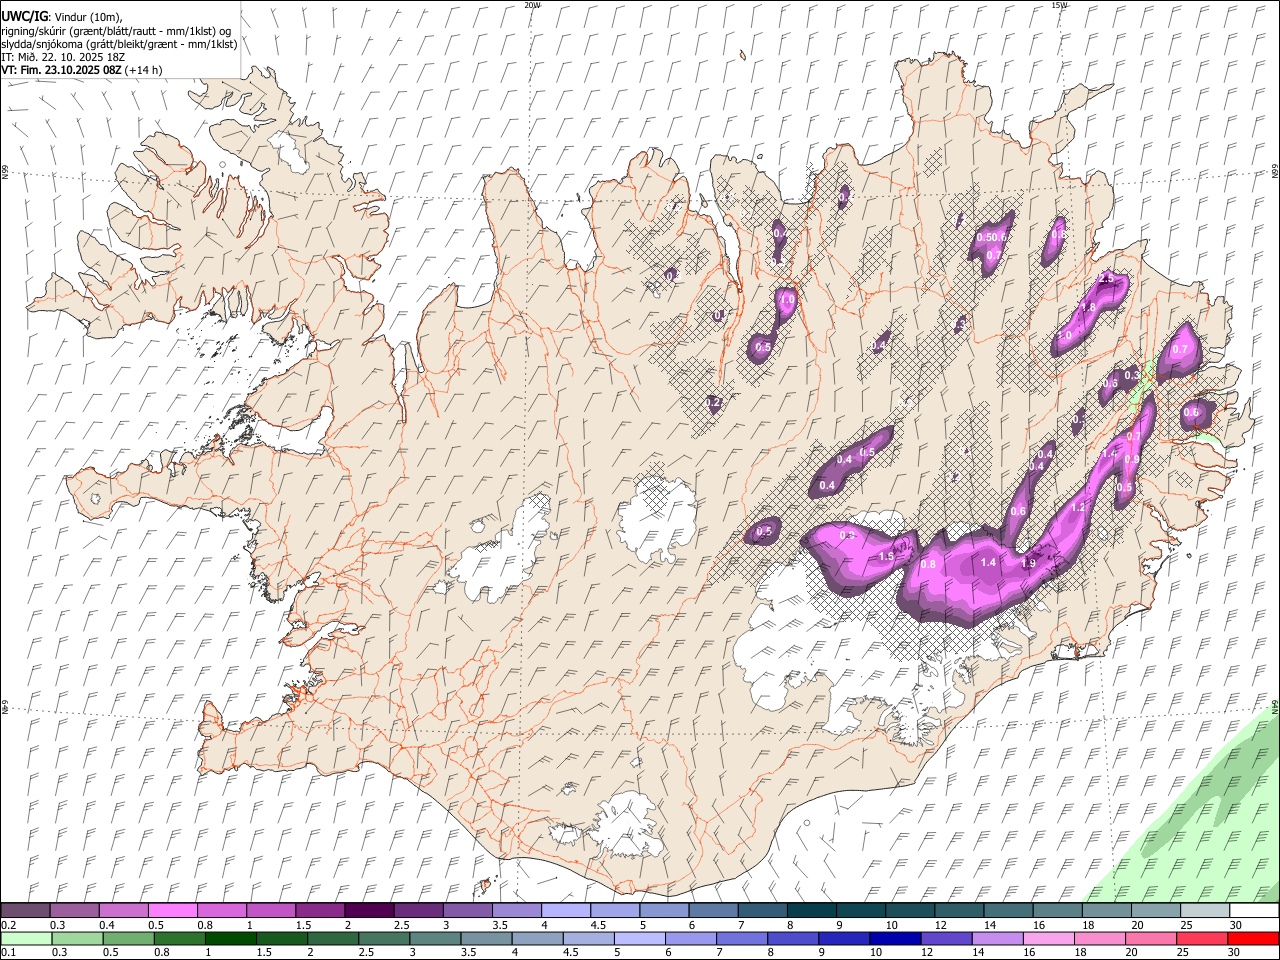
Task: Click the bright red swatch after 30
Action: [x=1252, y=938]
